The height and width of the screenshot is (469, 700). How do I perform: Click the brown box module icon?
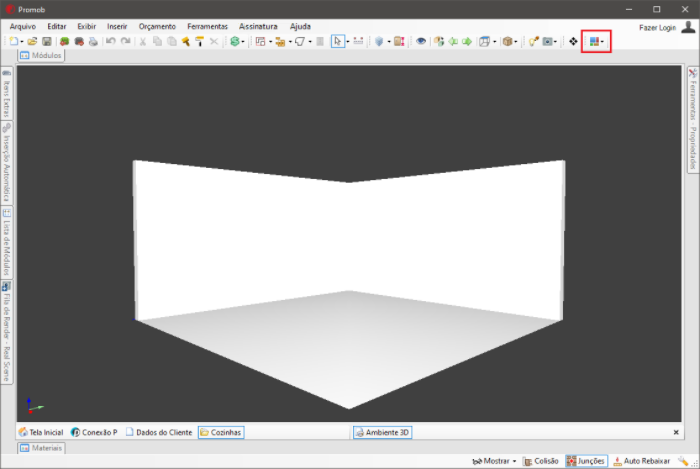tap(508, 42)
